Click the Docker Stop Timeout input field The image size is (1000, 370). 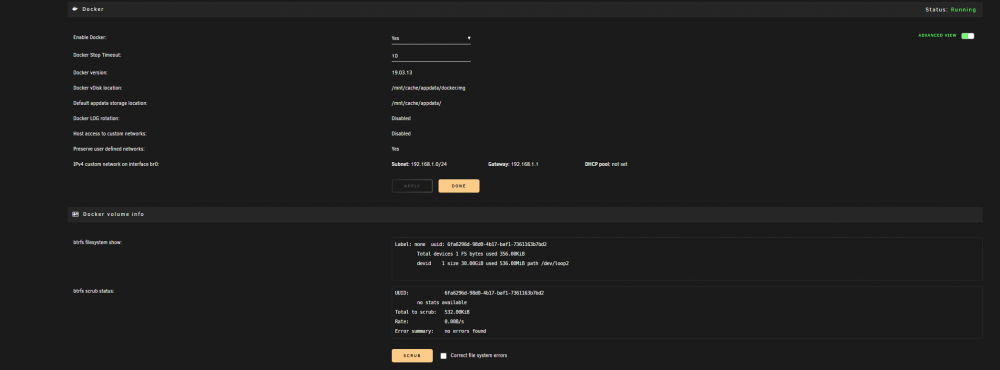click(431, 56)
